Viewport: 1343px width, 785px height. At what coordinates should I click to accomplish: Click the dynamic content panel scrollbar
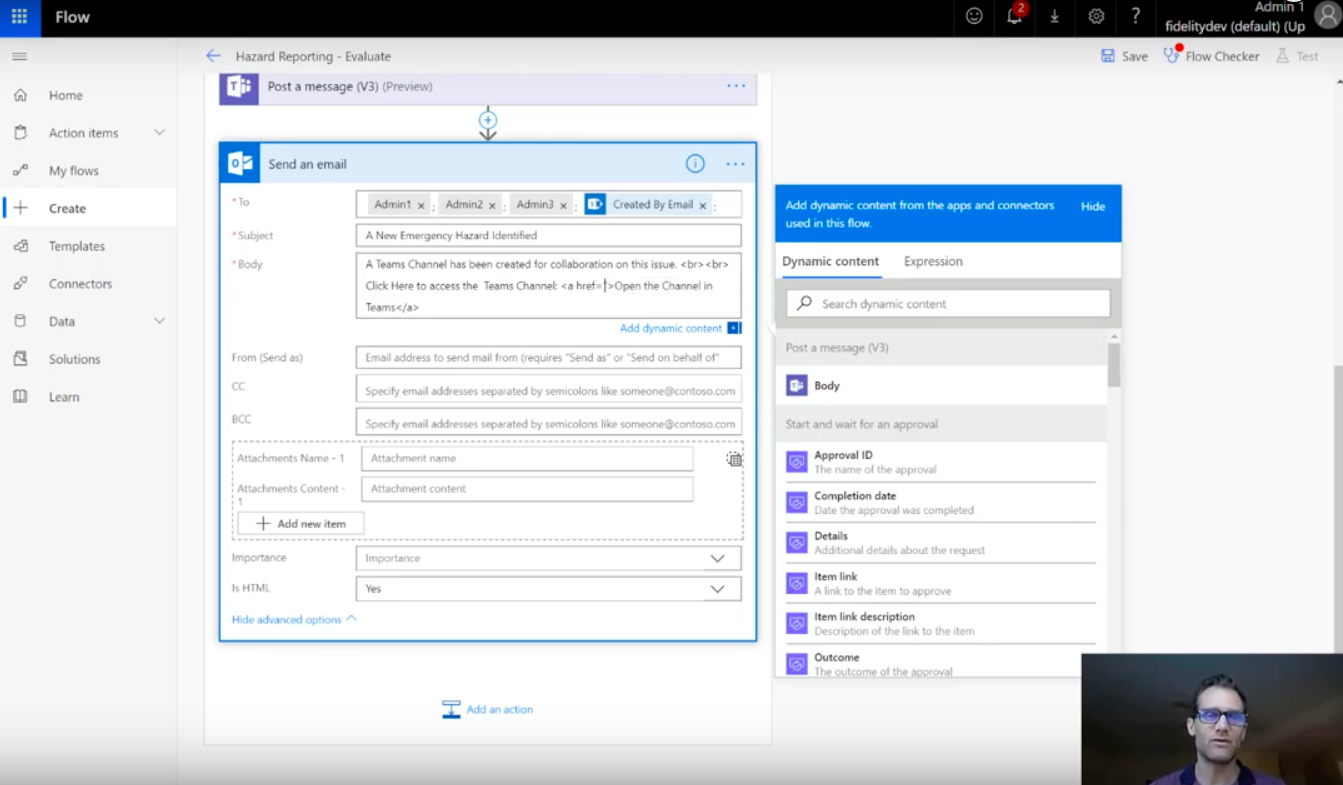[x=1114, y=365]
